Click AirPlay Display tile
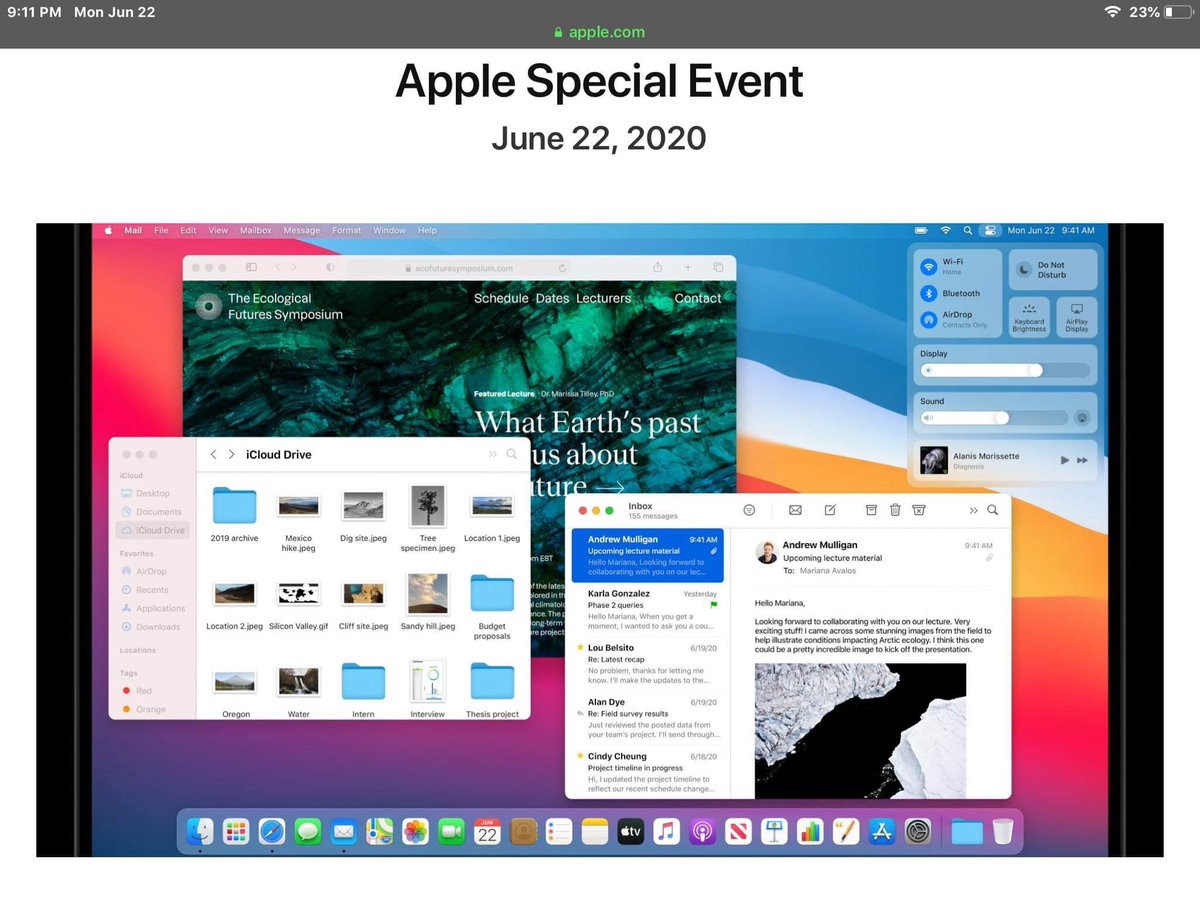Viewport: 1200px width, 900px height. (1077, 317)
